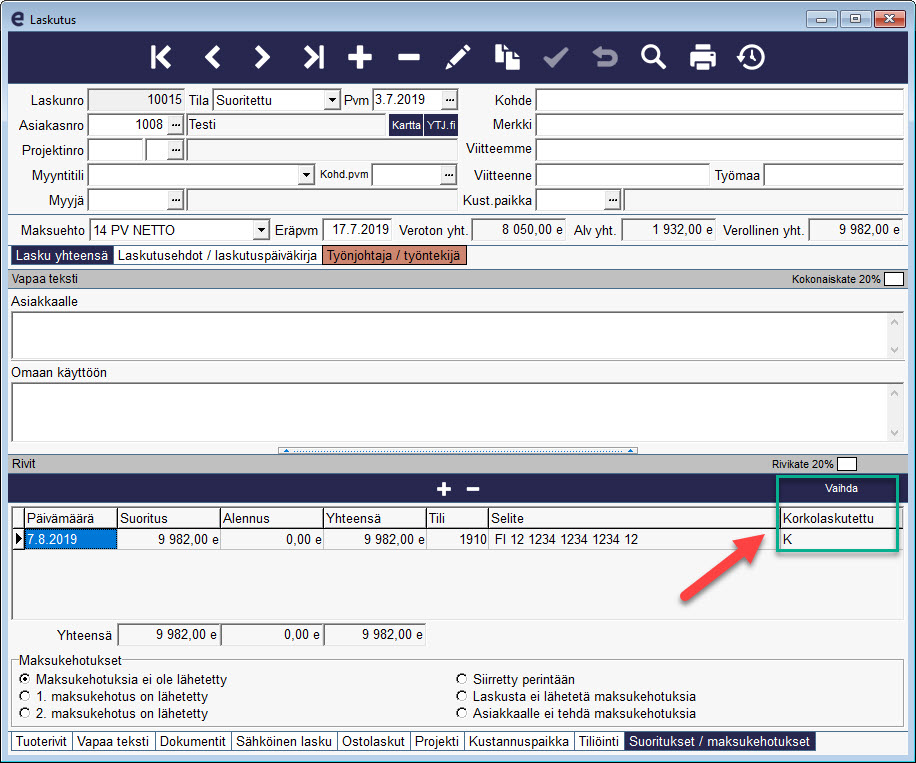The height and width of the screenshot is (763, 916).
Task: Print the invoice with printer icon
Action: click(702, 57)
